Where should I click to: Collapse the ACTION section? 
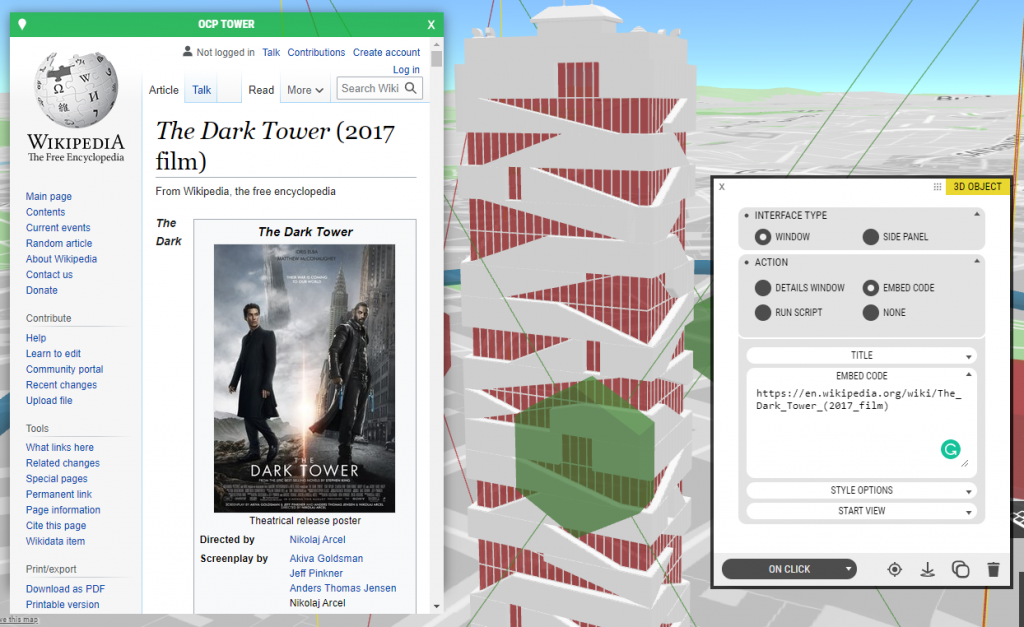tap(977, 261)
